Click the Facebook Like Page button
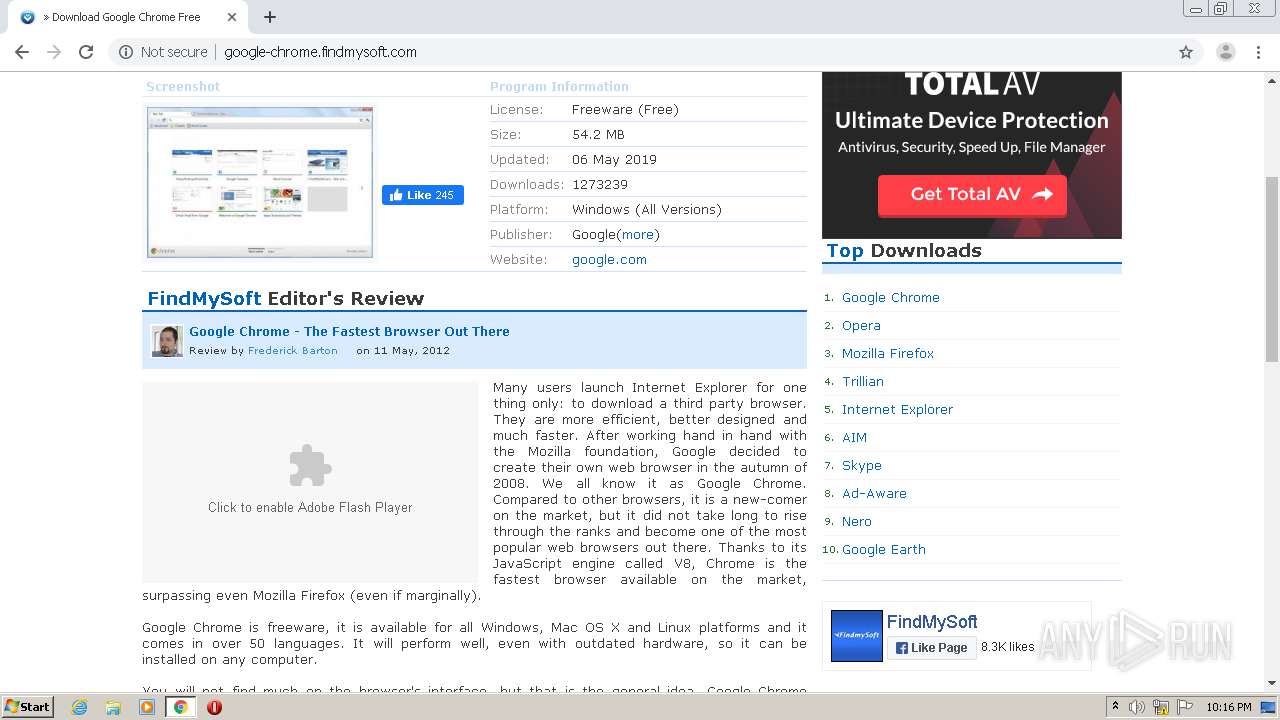 [x=931, y=647]
